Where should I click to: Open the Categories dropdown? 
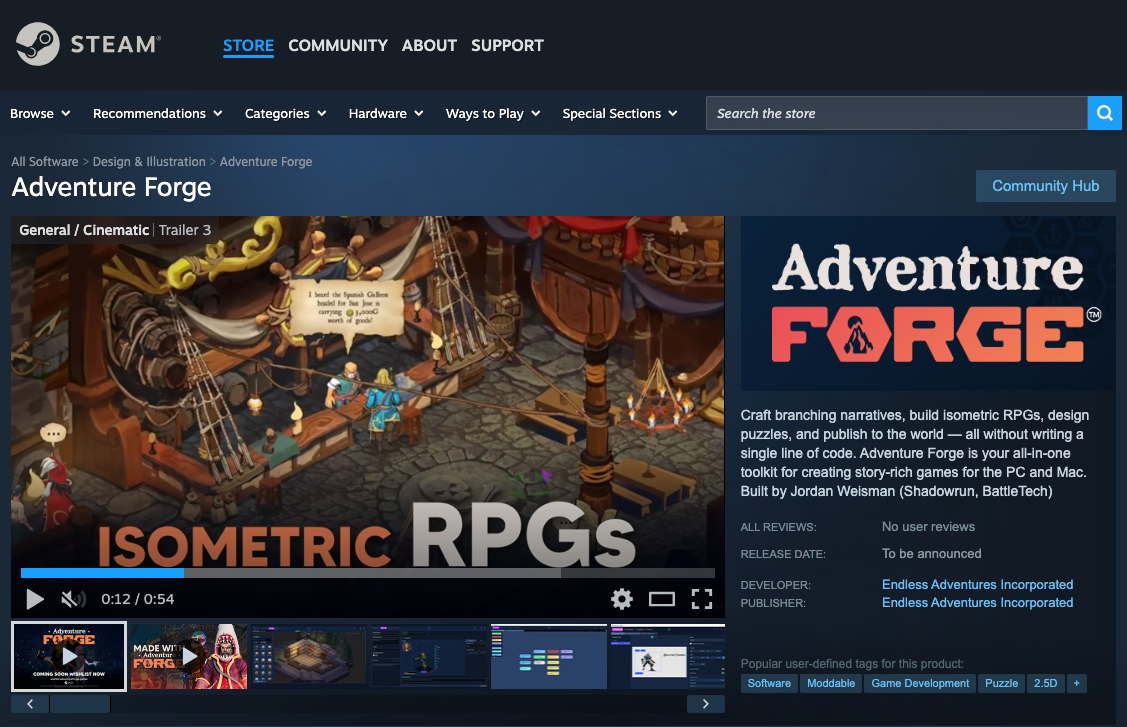pos(285,113)
